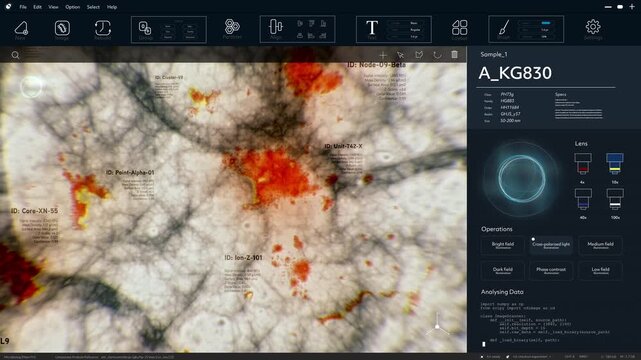This screenshot has height=360, width=641.
Task: Click the search magnifier above the specimen view
Action: (15, 55)
